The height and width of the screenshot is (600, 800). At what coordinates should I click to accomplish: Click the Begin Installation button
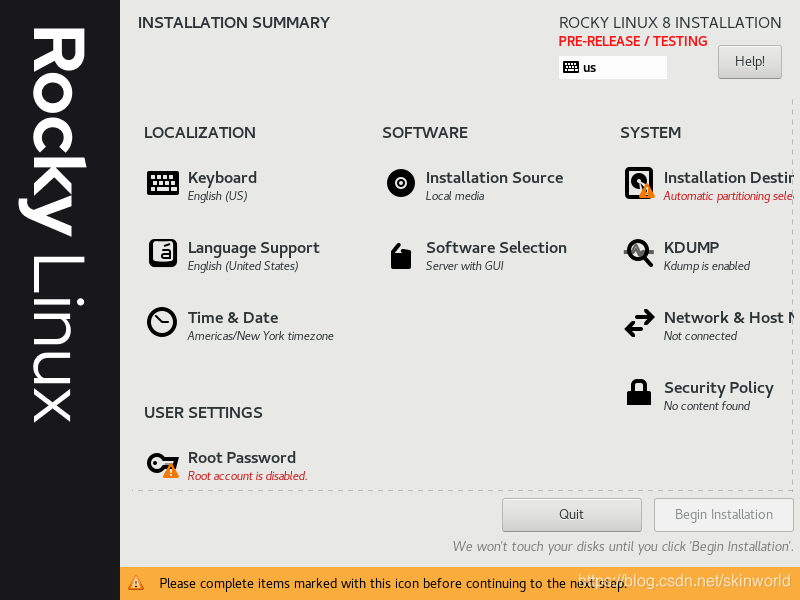coord(723,514)
